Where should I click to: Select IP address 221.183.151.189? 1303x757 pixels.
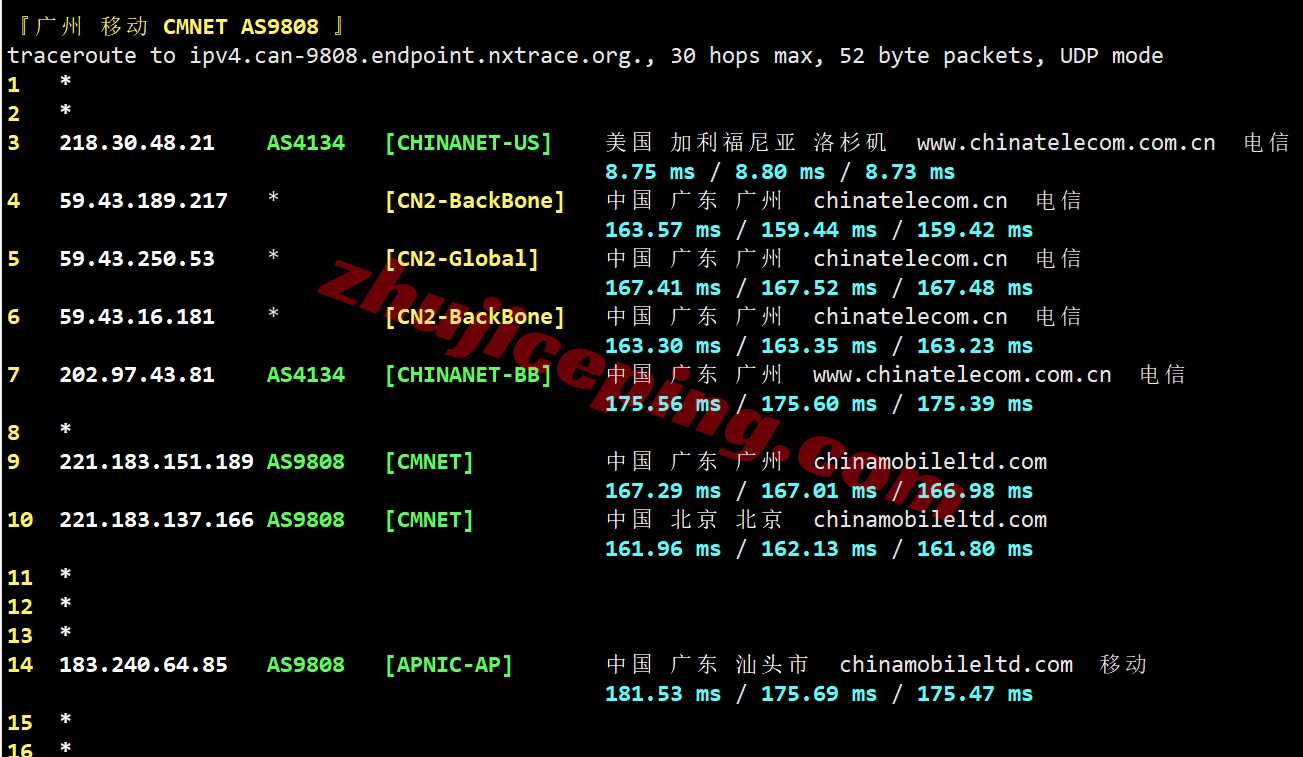pyautogui.click(x=156, y=462)
